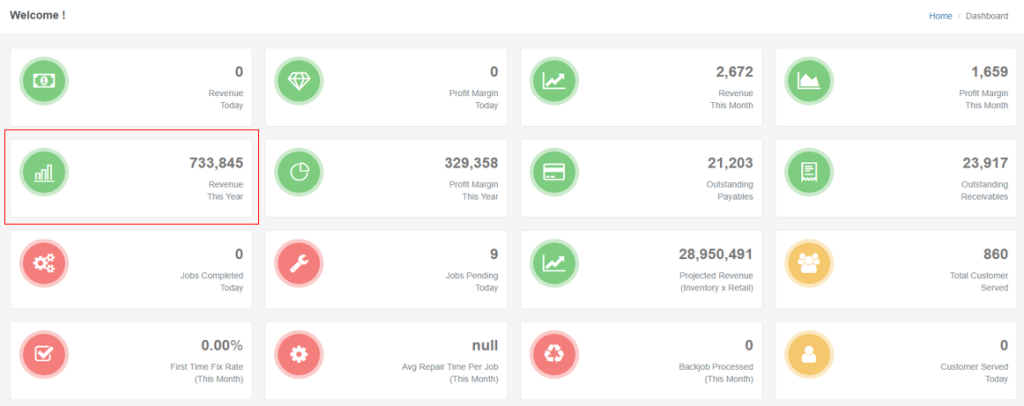
Task: Click the credit card icon for Outstanding Payables
Action: tap(554, 173)
